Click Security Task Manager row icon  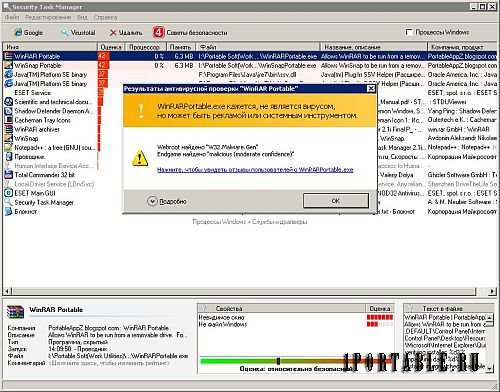9,202
